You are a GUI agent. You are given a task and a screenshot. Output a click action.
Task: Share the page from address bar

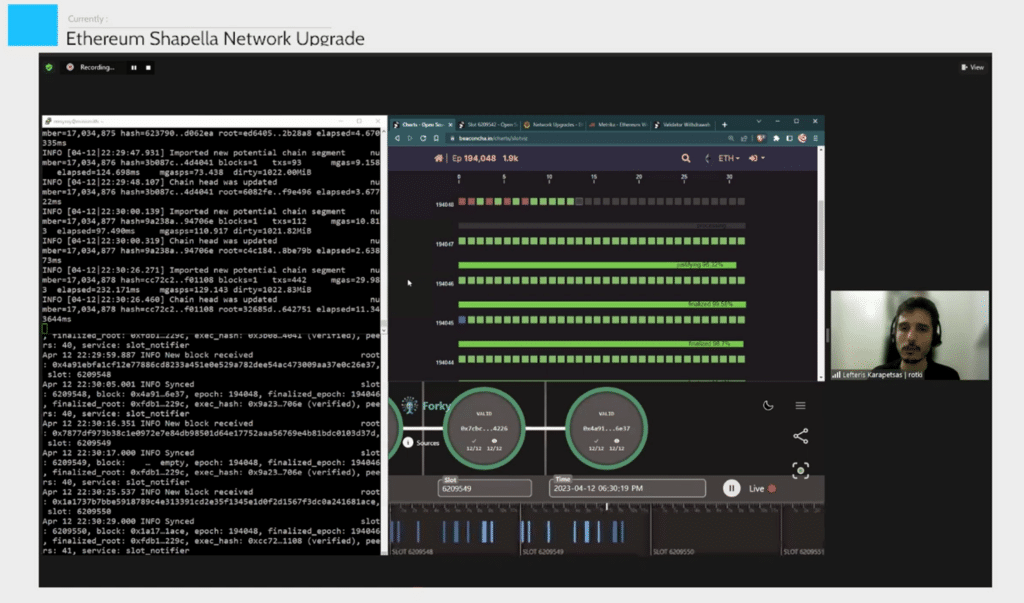[744, 139]
